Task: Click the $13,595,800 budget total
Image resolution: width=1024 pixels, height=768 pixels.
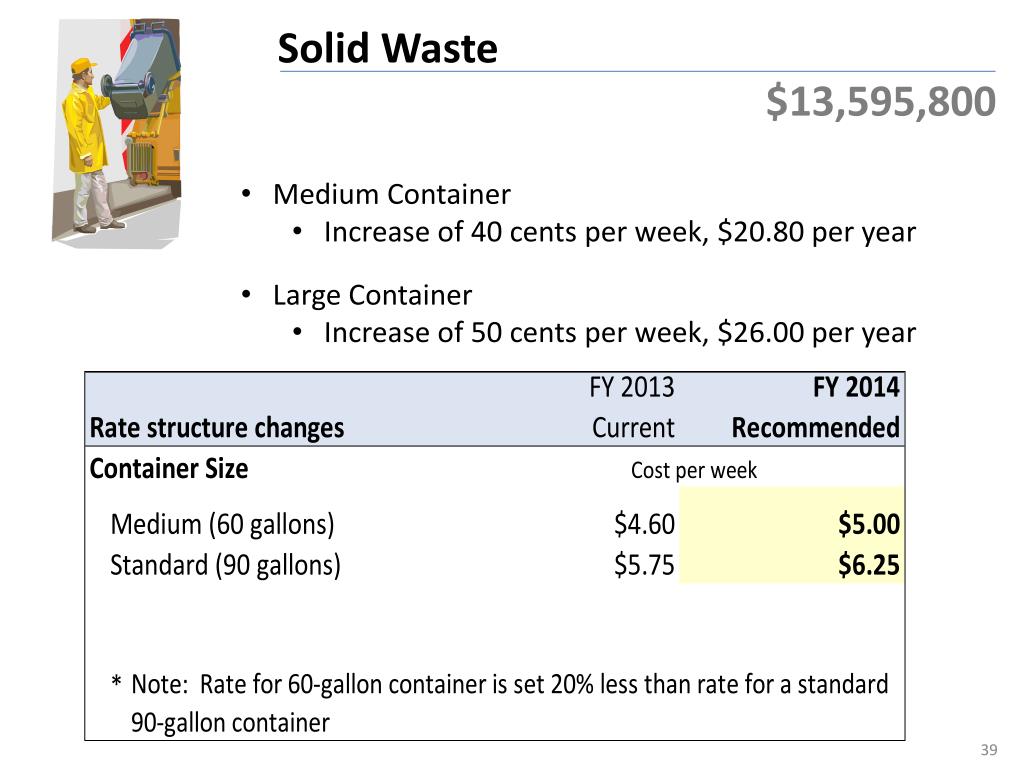Action: click(880, 102)
